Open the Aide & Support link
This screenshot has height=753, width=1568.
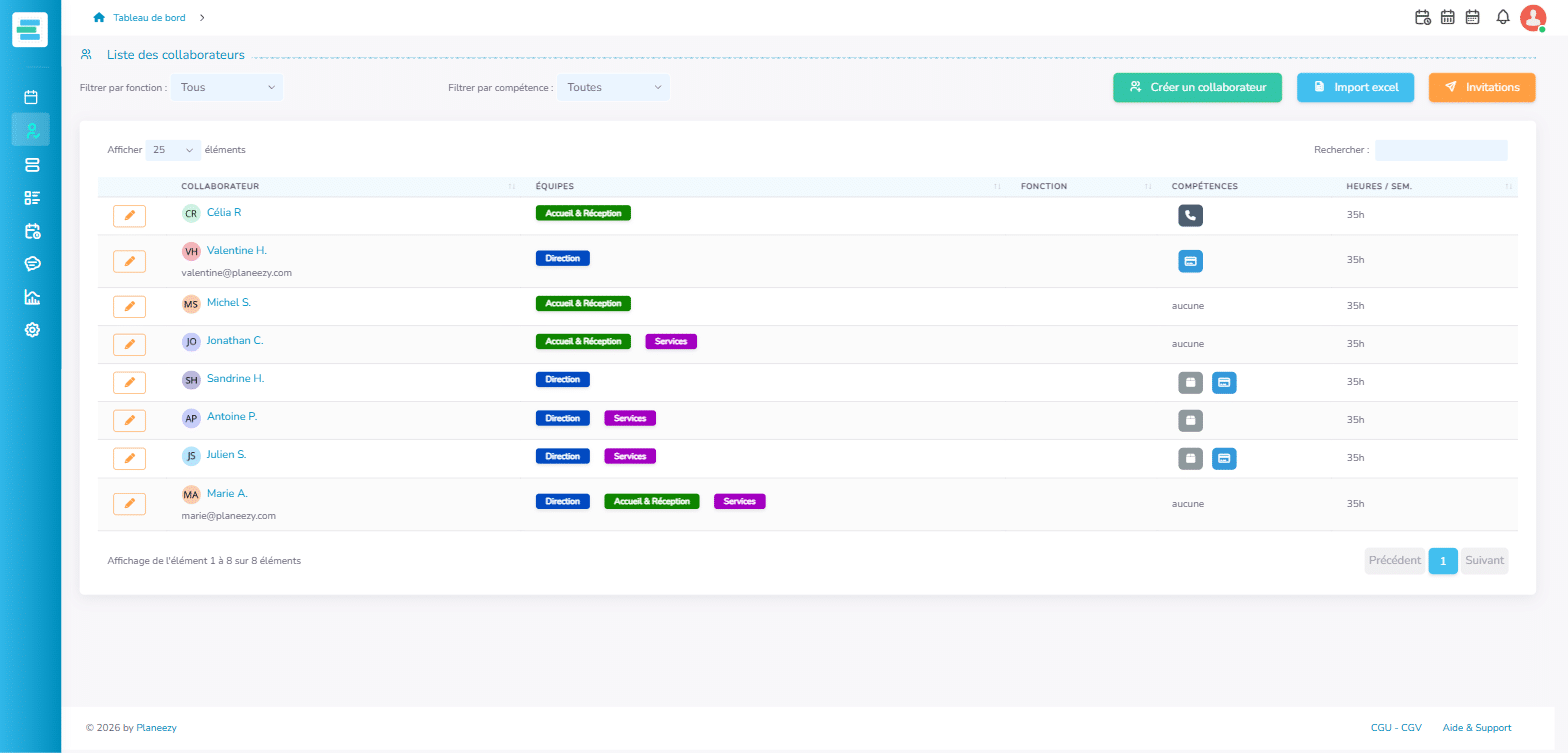(x=1477, y=728)
